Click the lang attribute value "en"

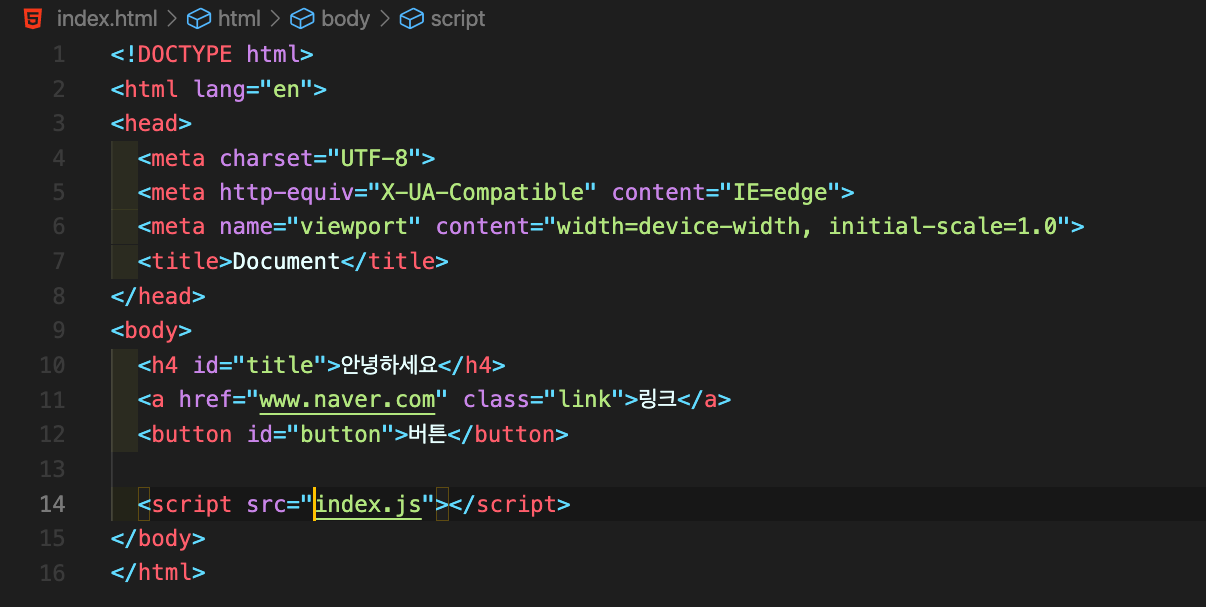[x=286, y=89]
